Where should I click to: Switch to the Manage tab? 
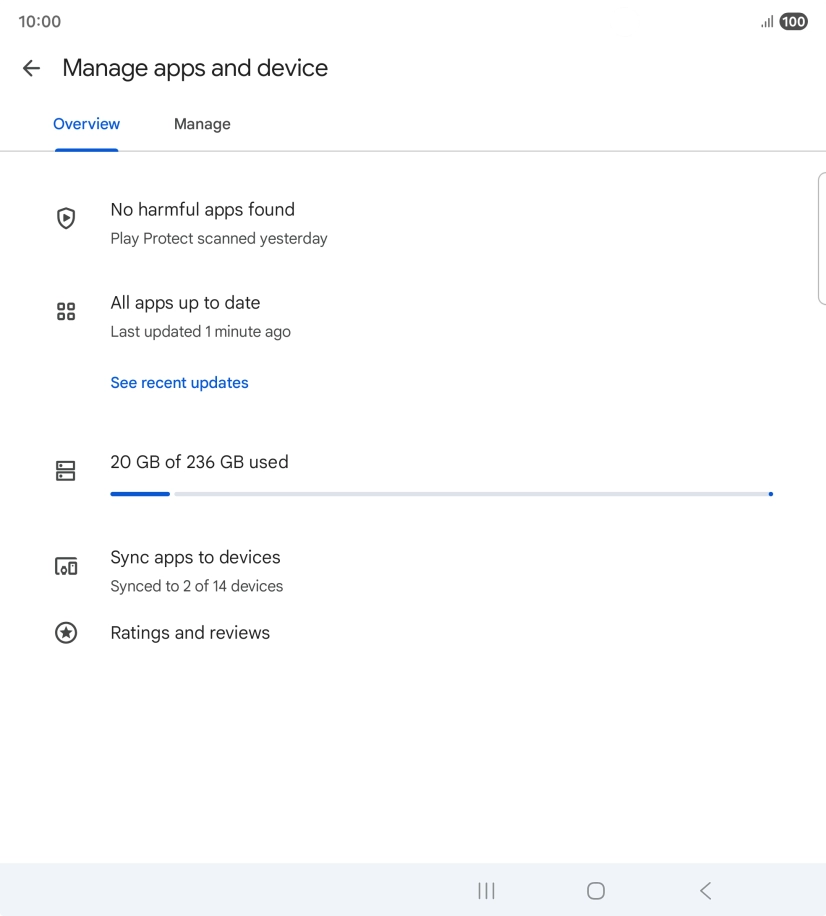click(x=202, y=124)
